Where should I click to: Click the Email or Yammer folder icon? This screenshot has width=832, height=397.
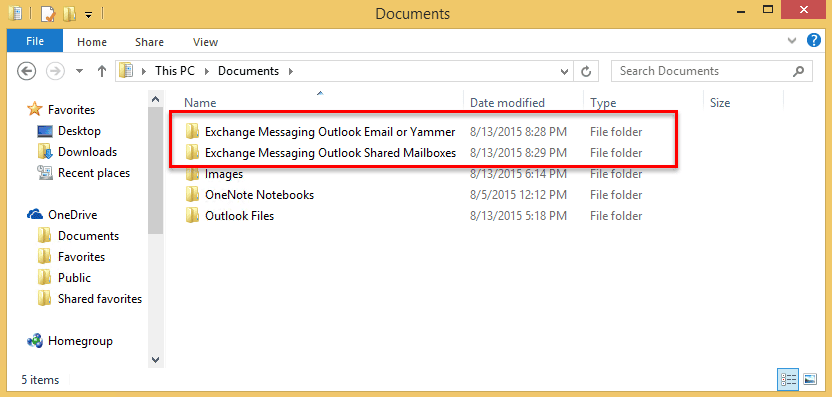192,132
